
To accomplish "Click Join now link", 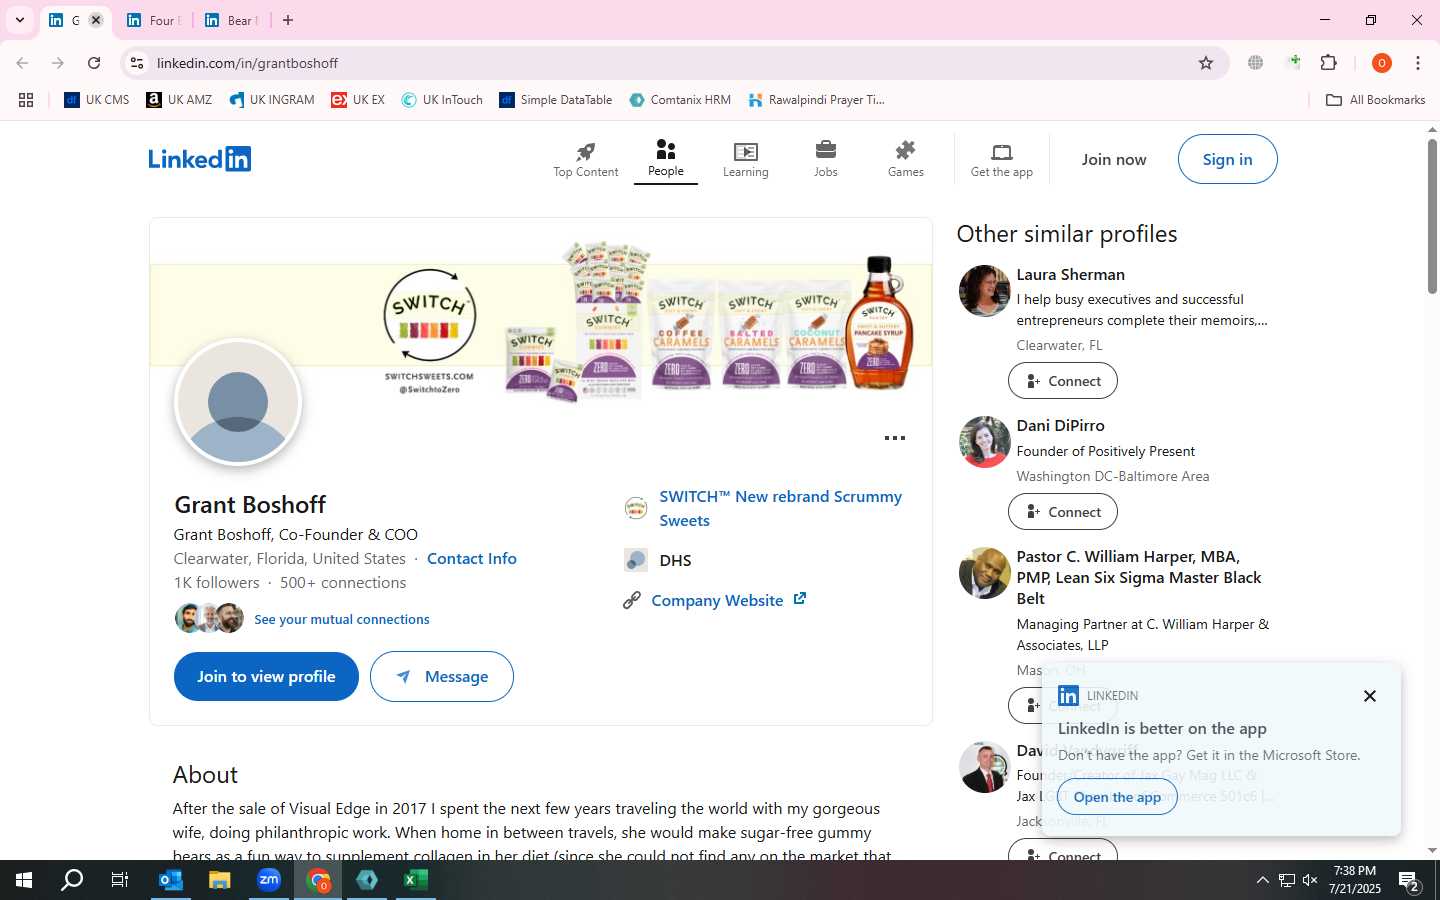I will coord(1114,159).
